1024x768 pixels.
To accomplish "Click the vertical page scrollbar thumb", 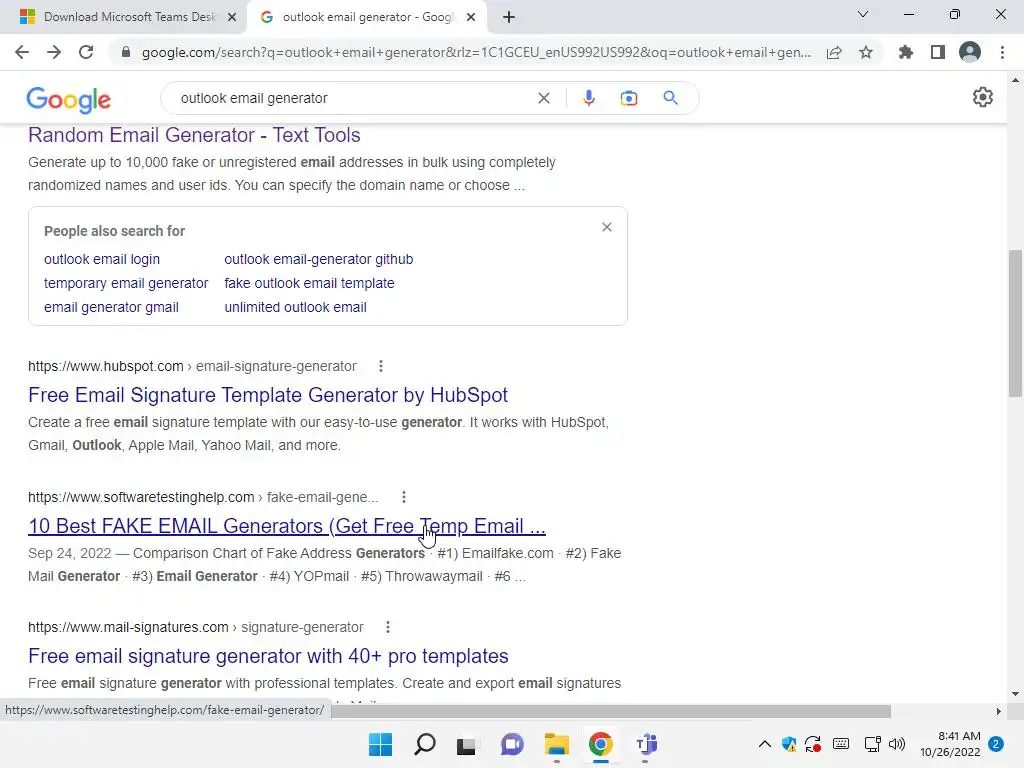I will (1015, 323).
